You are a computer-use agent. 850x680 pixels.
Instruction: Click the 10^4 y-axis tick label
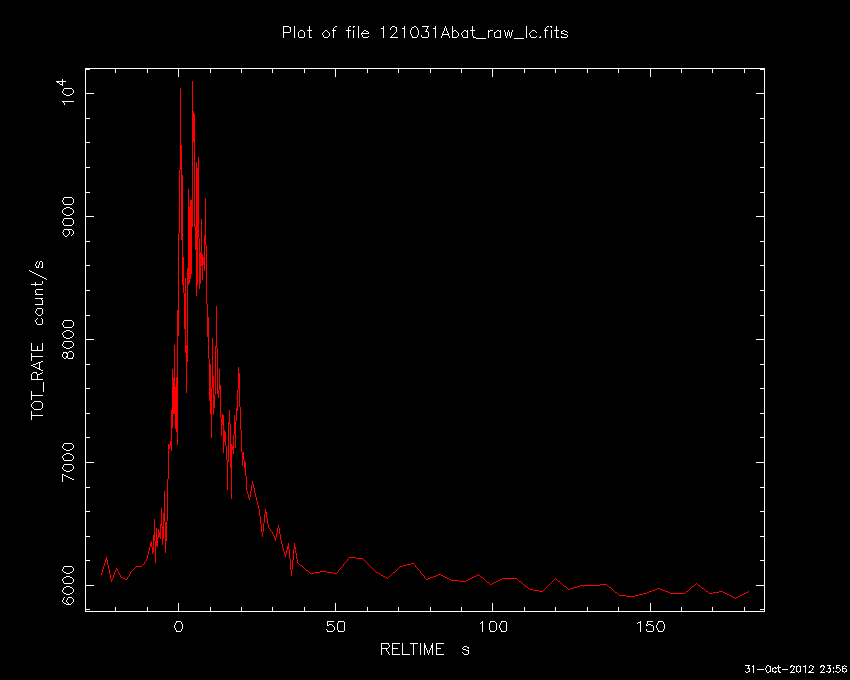pos(70,92)
